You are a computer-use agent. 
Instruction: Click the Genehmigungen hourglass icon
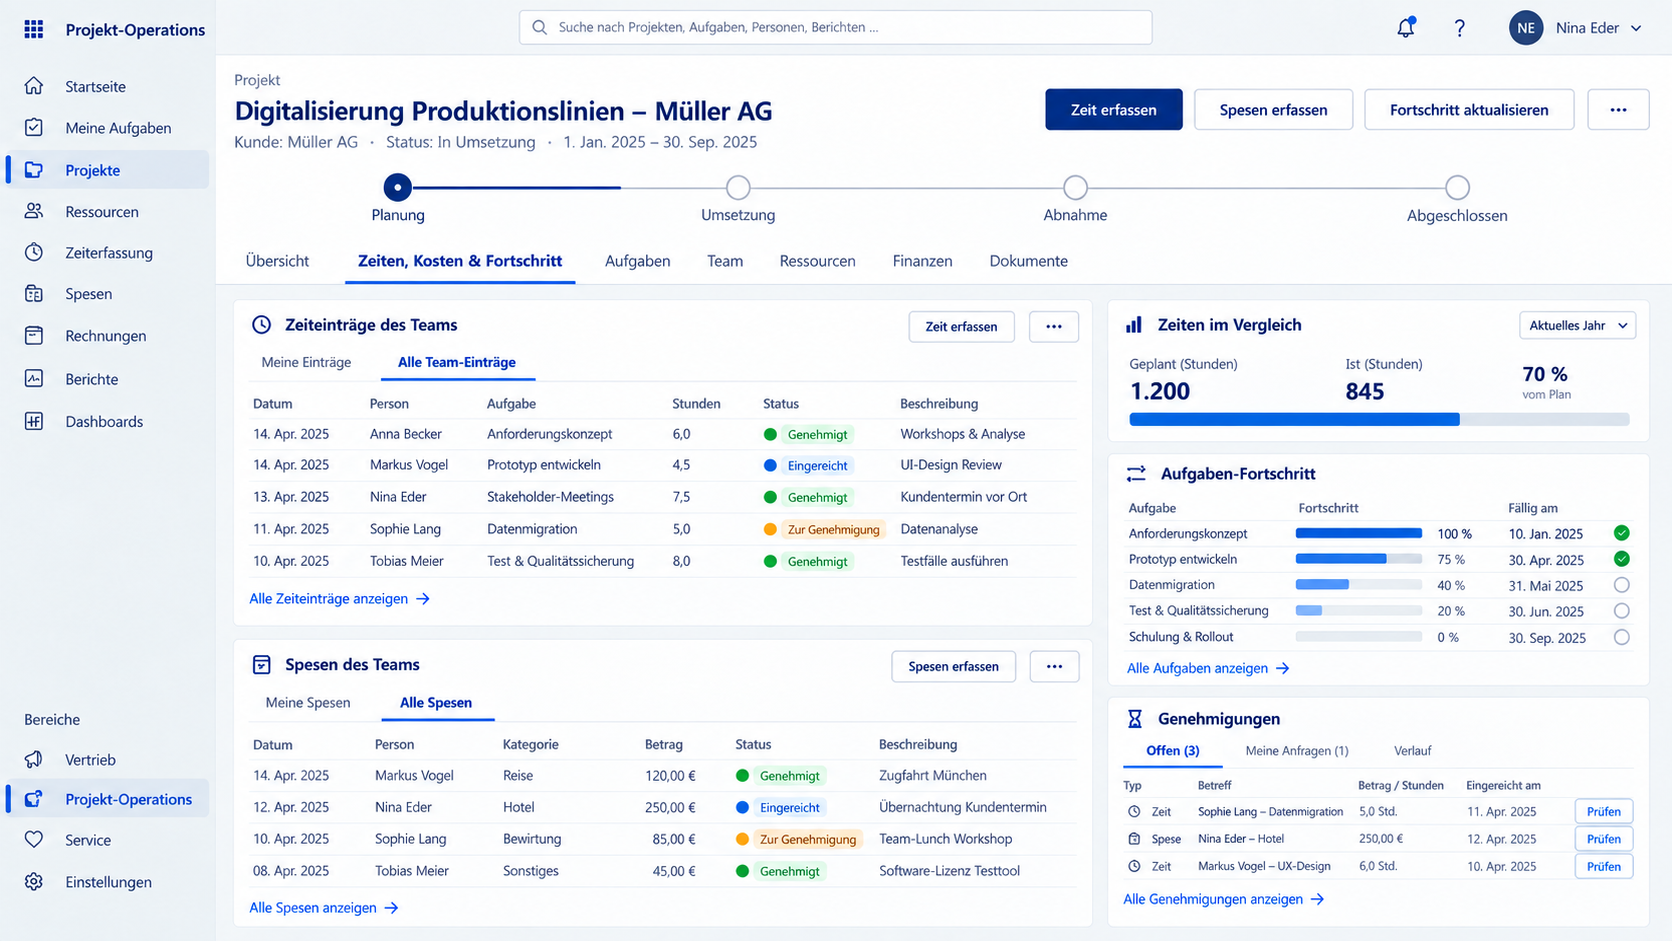pos(1135,718)
